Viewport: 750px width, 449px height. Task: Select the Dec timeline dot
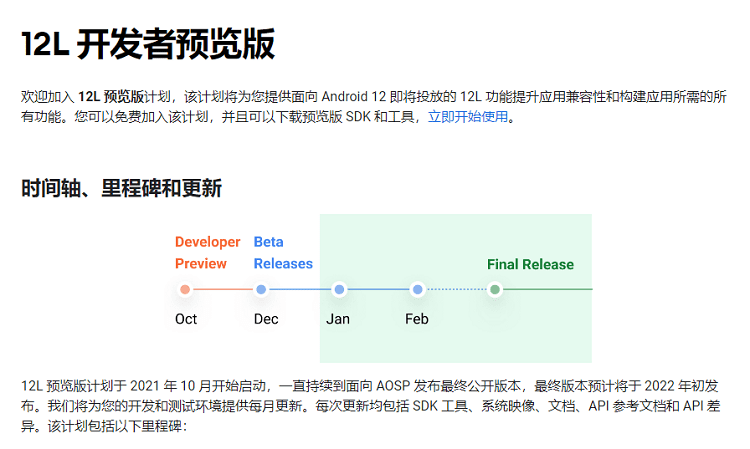tap(261, 289)
